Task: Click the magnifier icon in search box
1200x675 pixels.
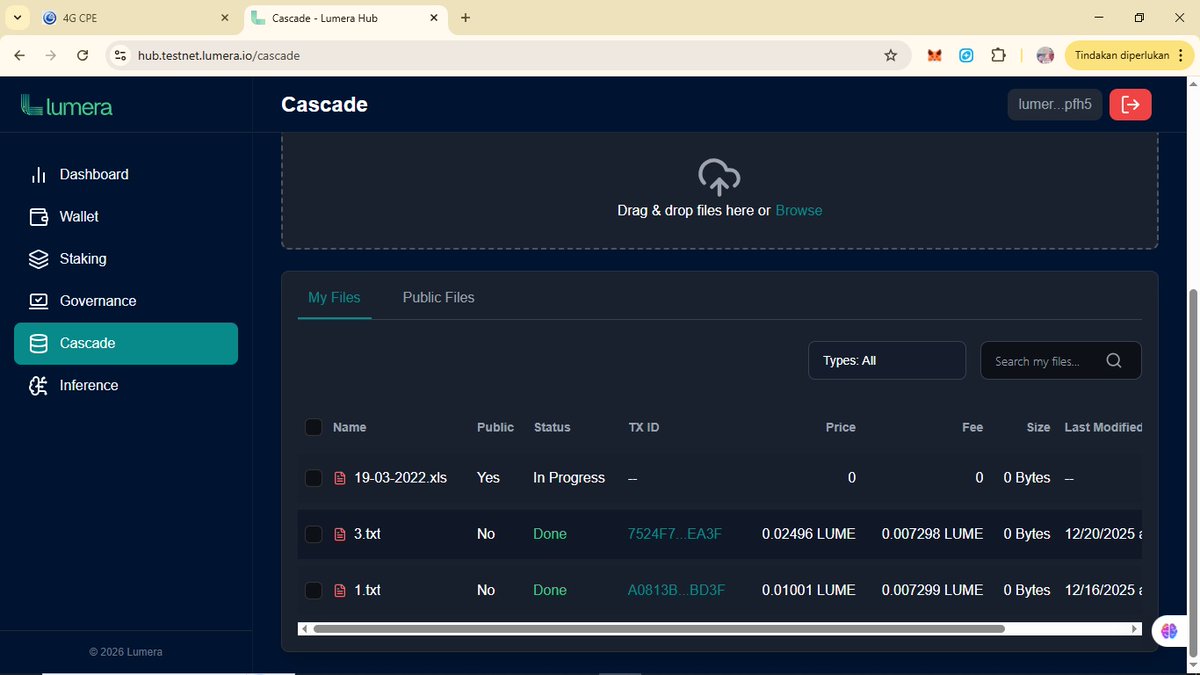Action: click(x=1114, y=361)
